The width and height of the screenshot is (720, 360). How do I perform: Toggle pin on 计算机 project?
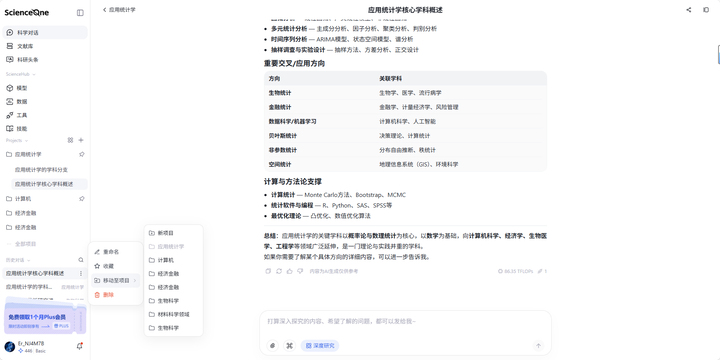click(81, 199)
